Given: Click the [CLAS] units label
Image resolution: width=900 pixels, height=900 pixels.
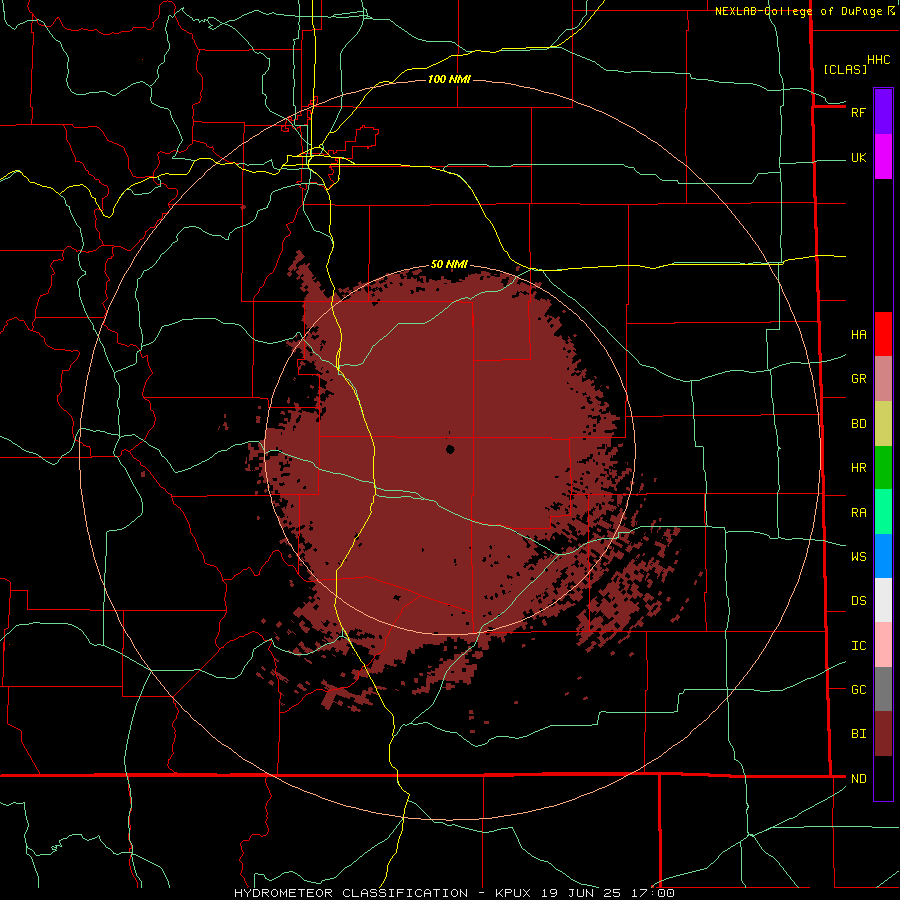Looking at the screenshot, I should click(845, 69).
